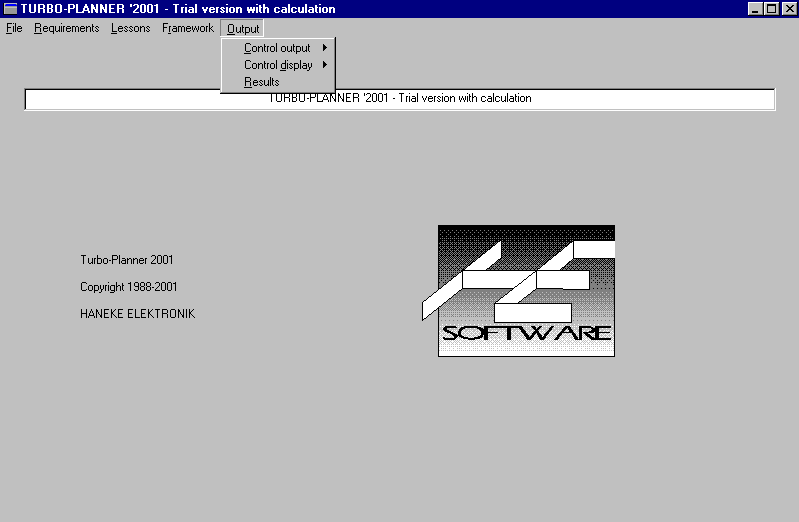Click the application system menu icon

tap(10, 9)
